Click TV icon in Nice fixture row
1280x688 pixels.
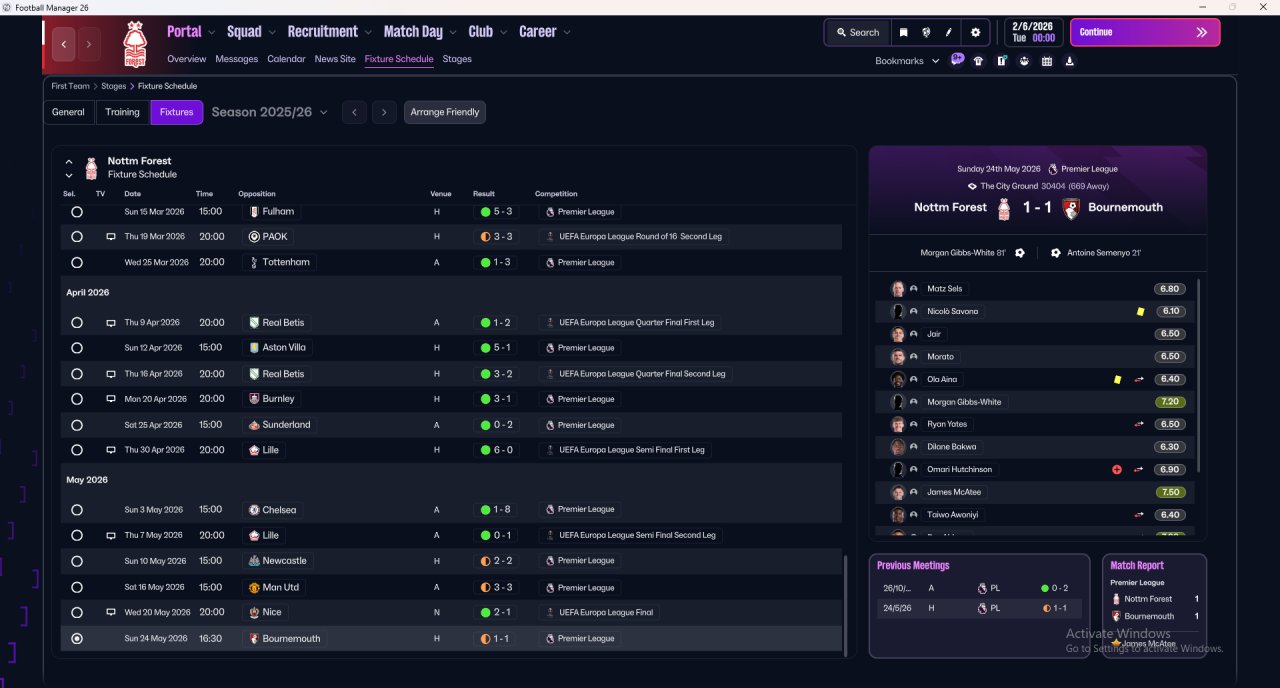[111, 612]
